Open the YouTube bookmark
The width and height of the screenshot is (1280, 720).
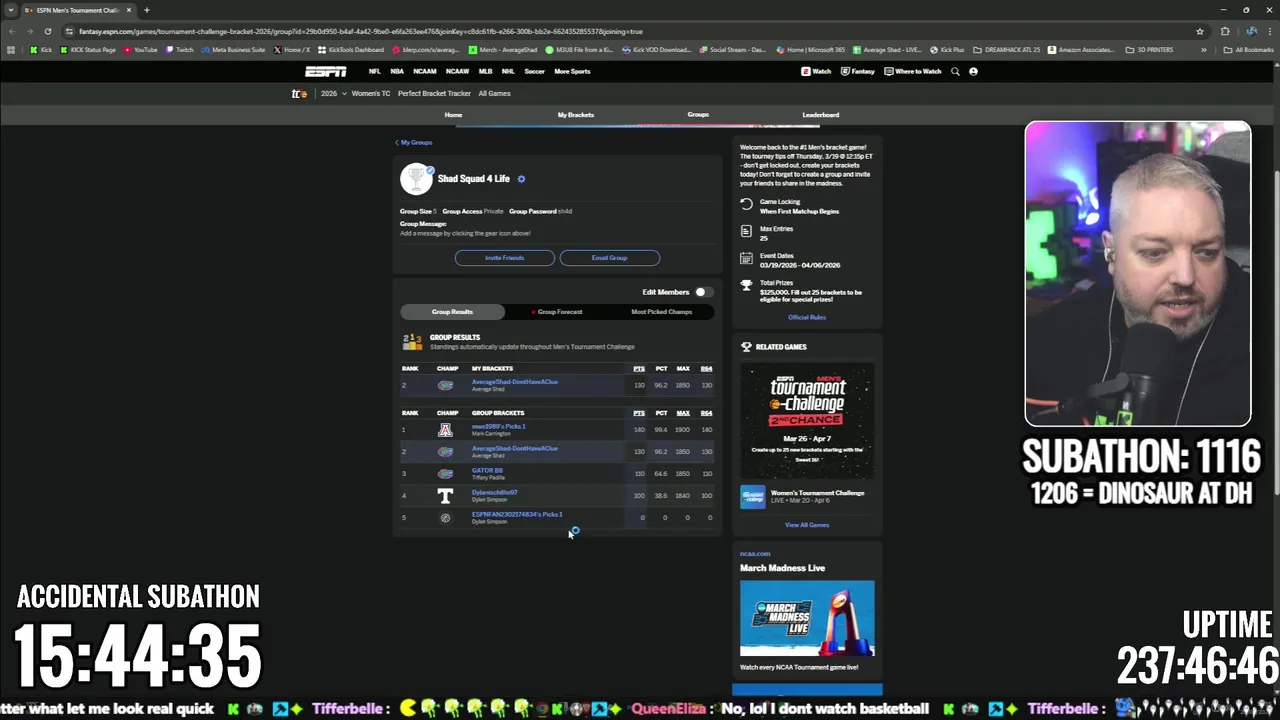coord(141,50)
